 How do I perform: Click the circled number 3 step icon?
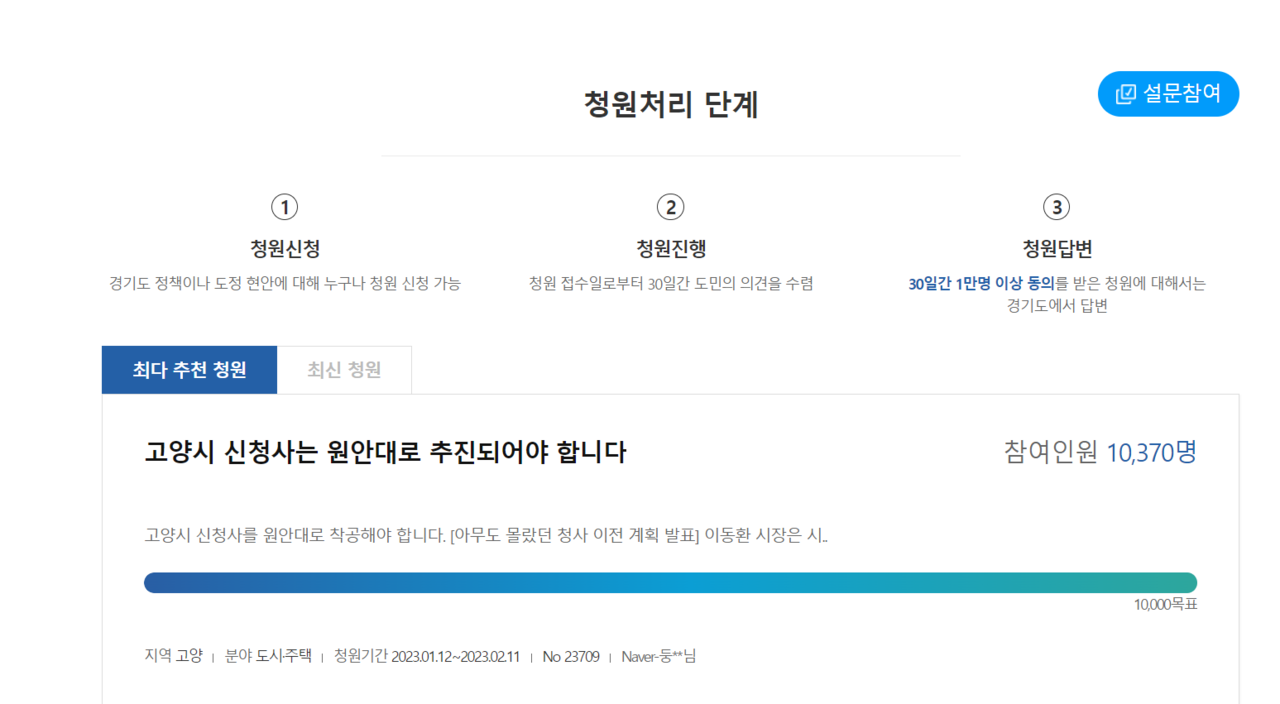1056,207
